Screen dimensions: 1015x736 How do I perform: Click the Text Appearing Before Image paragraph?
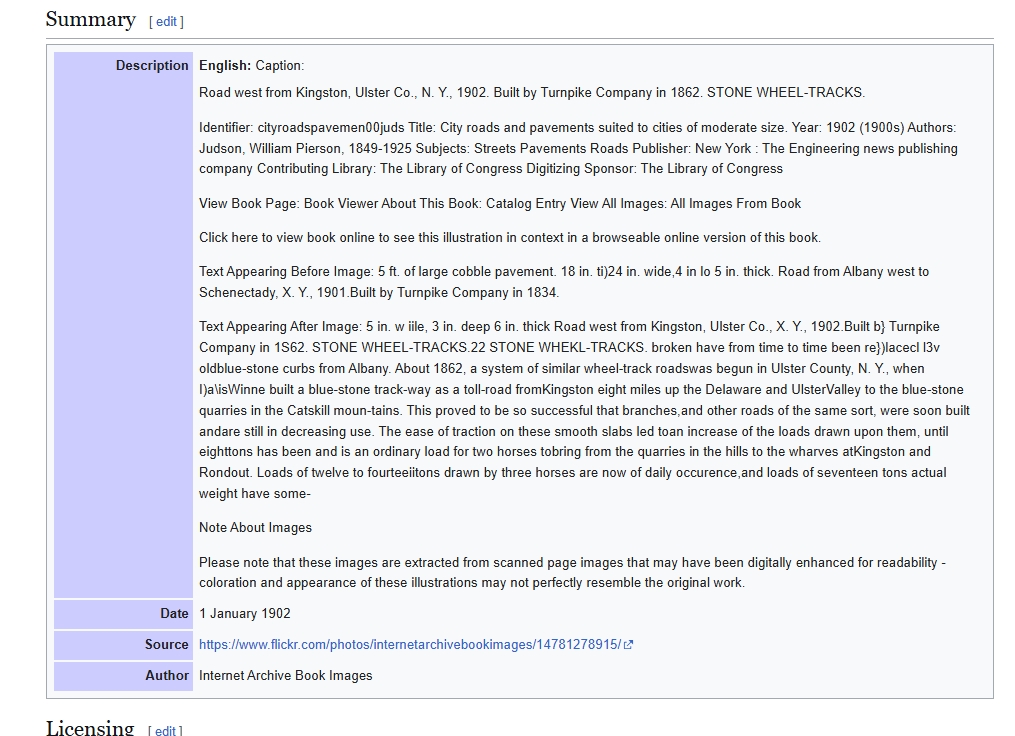click(563, 282)
